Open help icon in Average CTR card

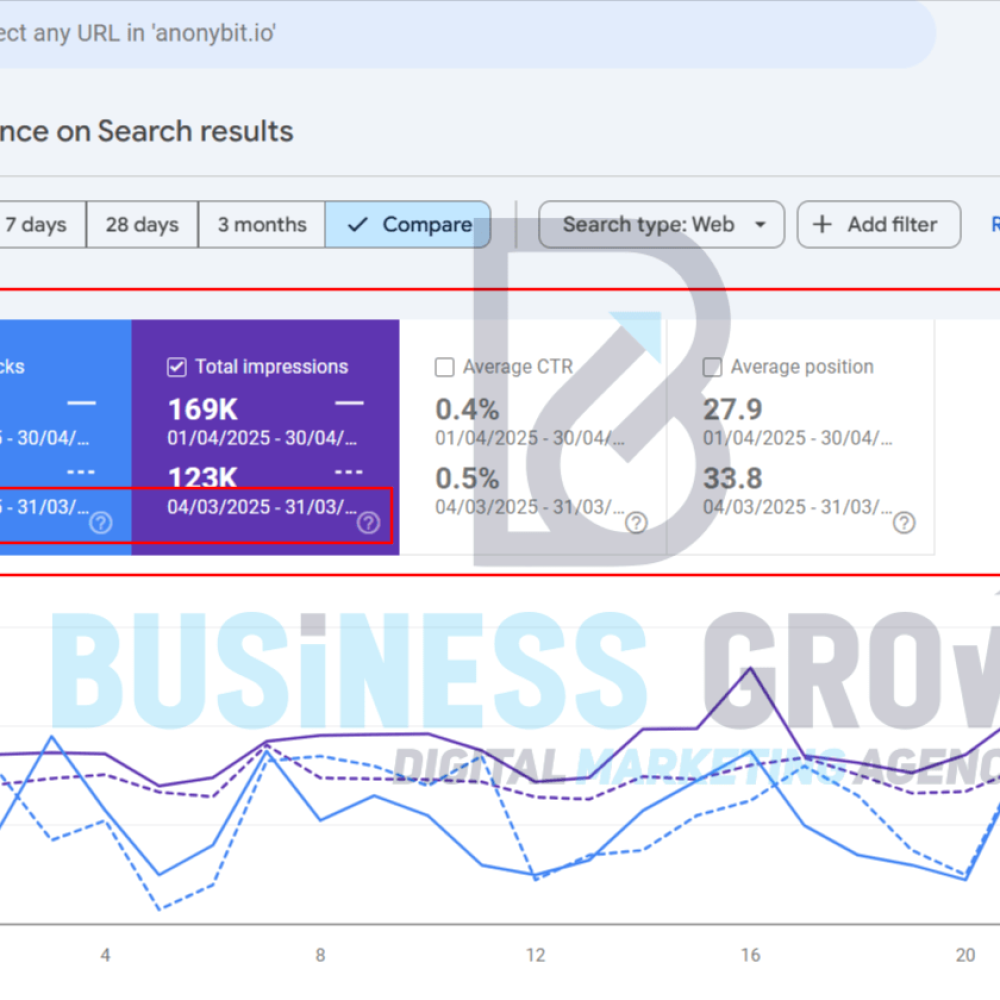(636, 523)
